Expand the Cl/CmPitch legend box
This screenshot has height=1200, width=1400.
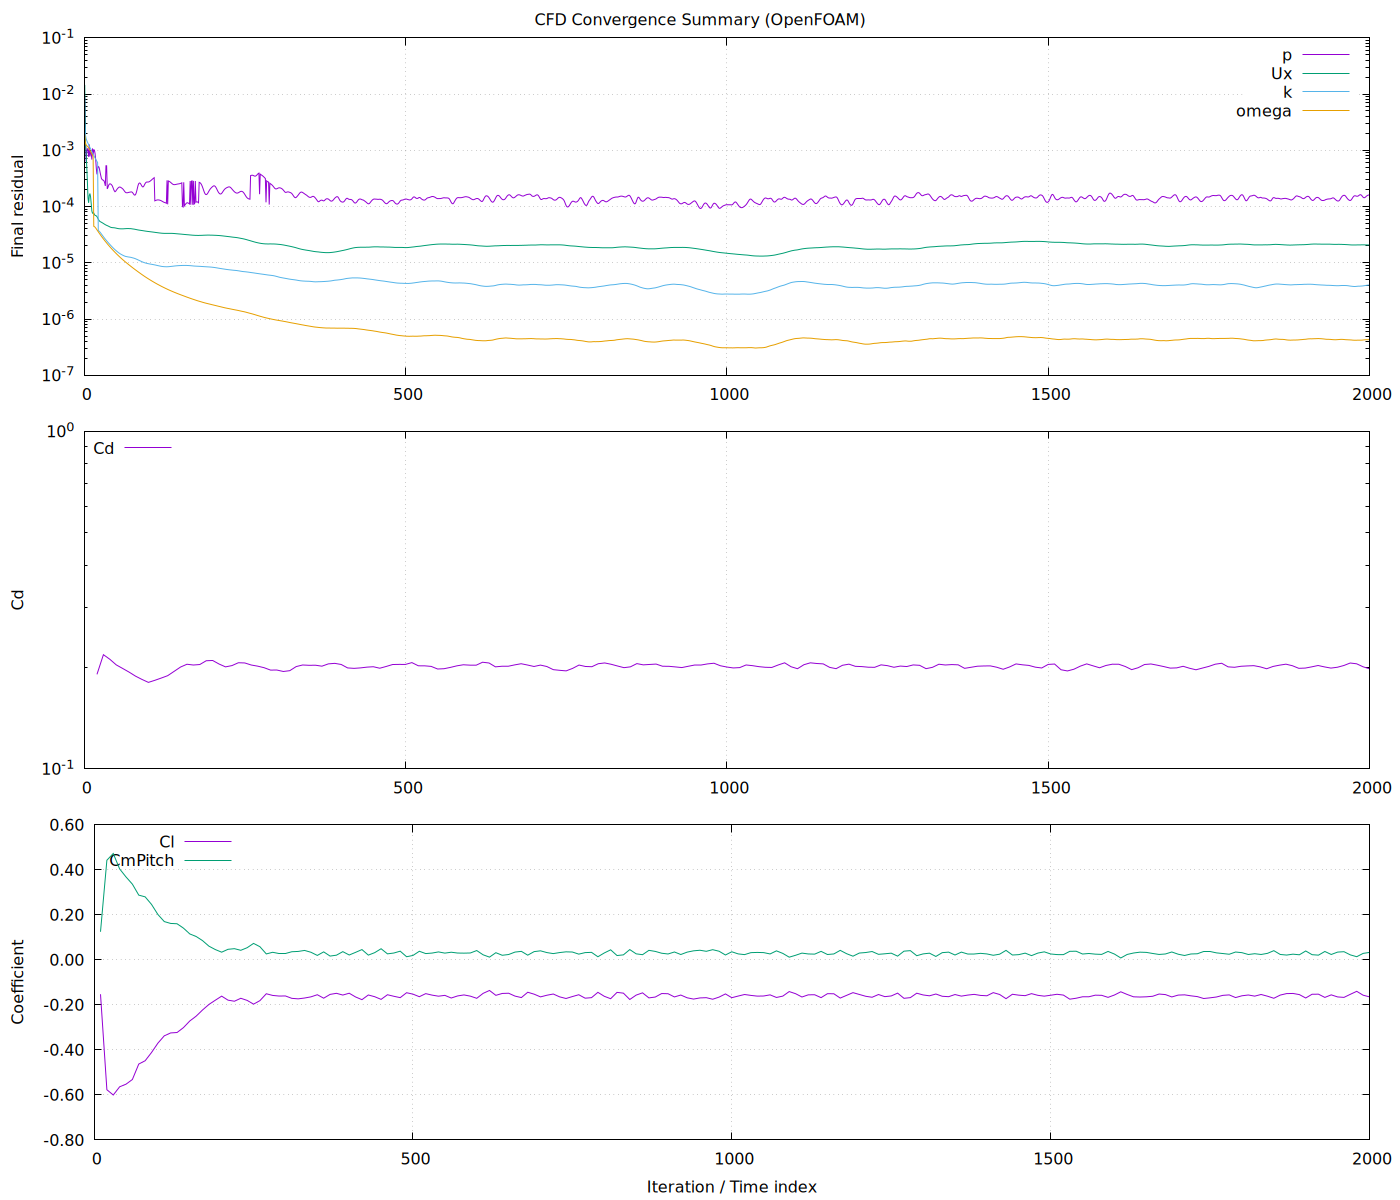tap(175, 851)
